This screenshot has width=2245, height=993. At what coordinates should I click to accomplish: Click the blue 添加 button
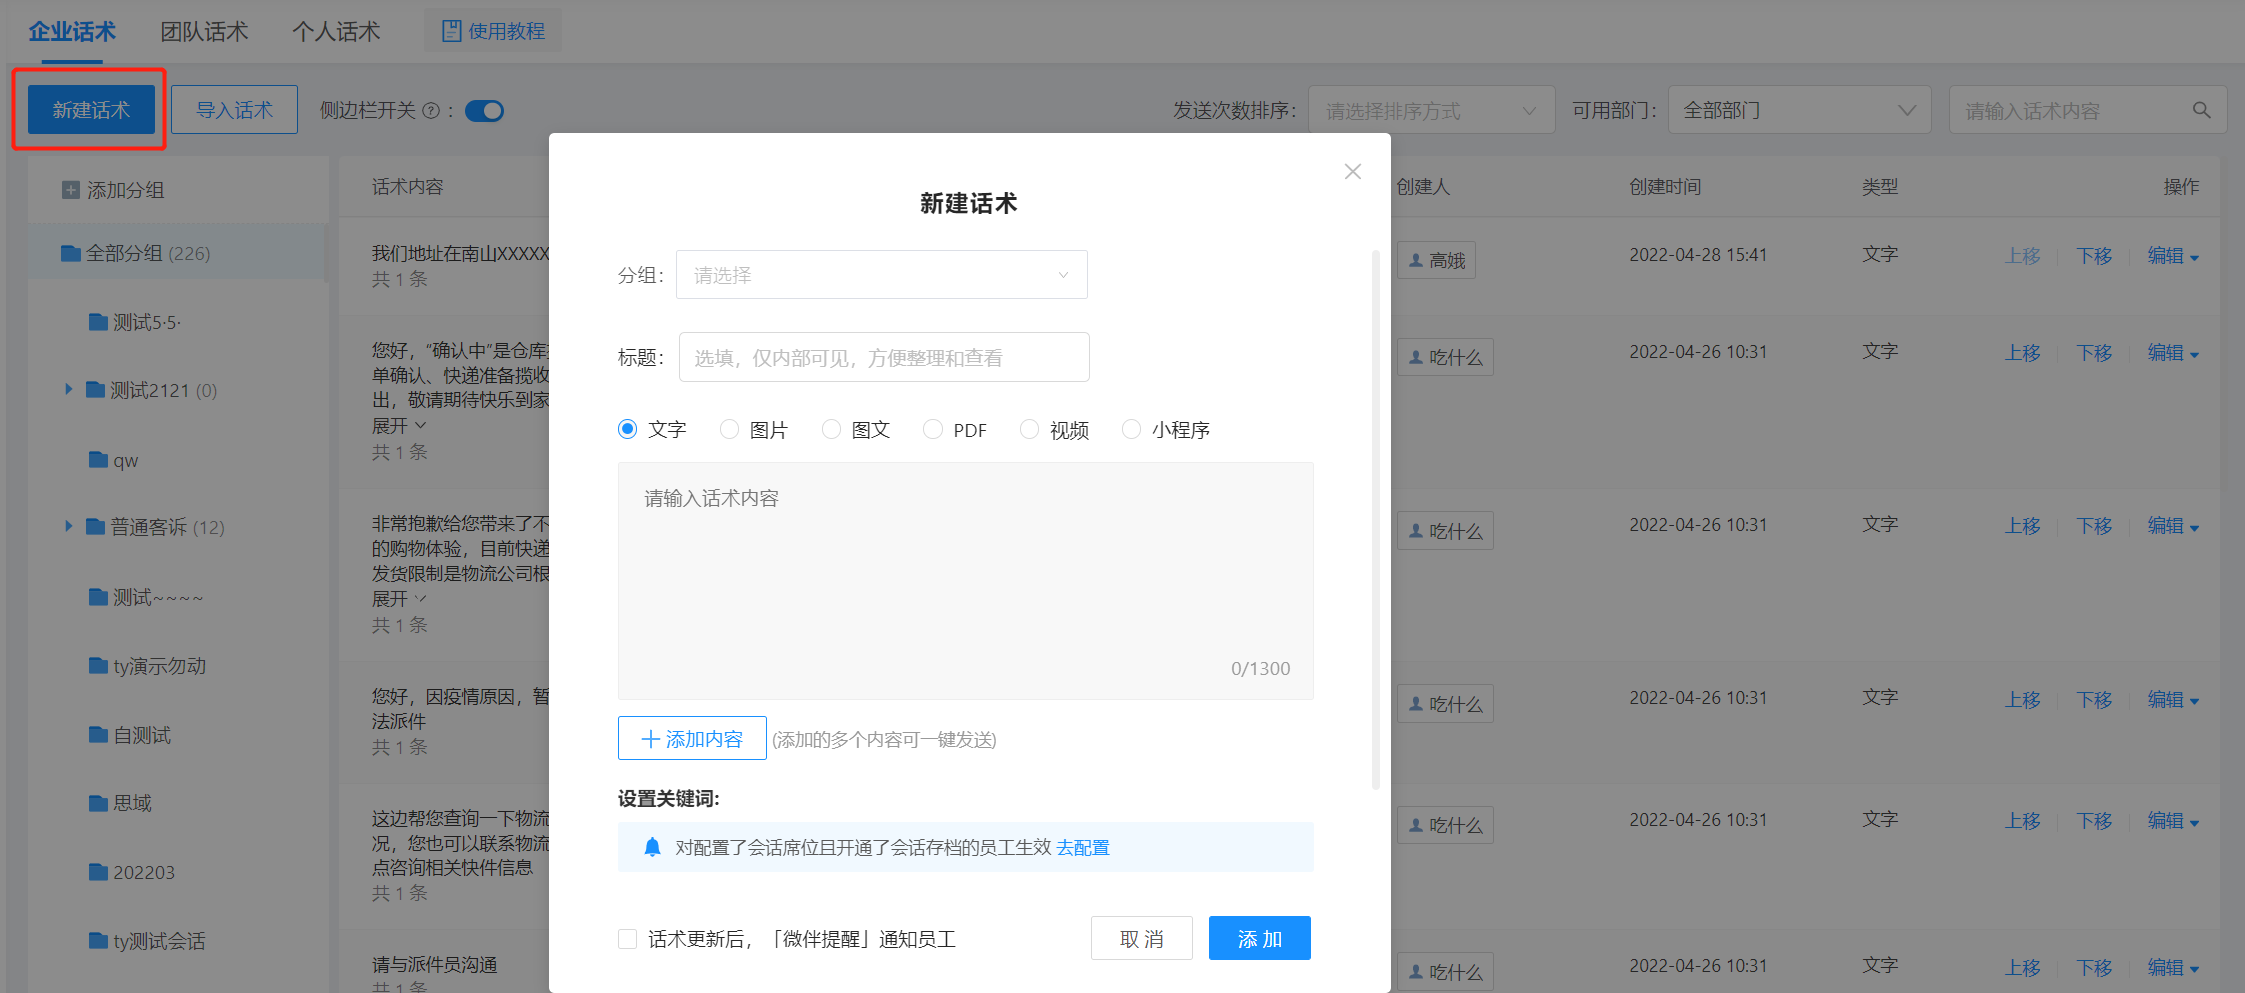coord(1260,939)
